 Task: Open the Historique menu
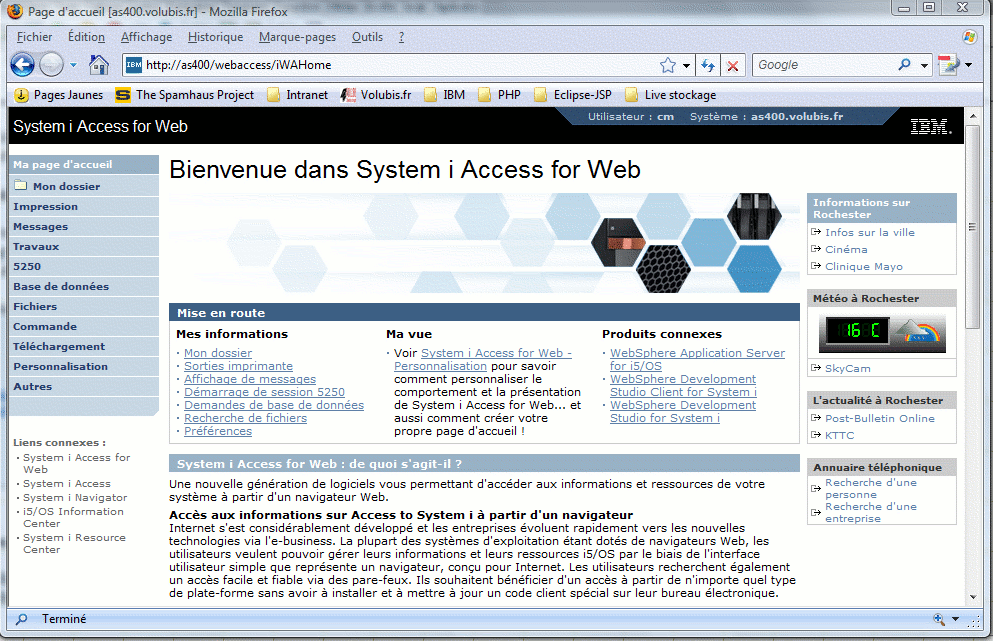pos(215,37)
